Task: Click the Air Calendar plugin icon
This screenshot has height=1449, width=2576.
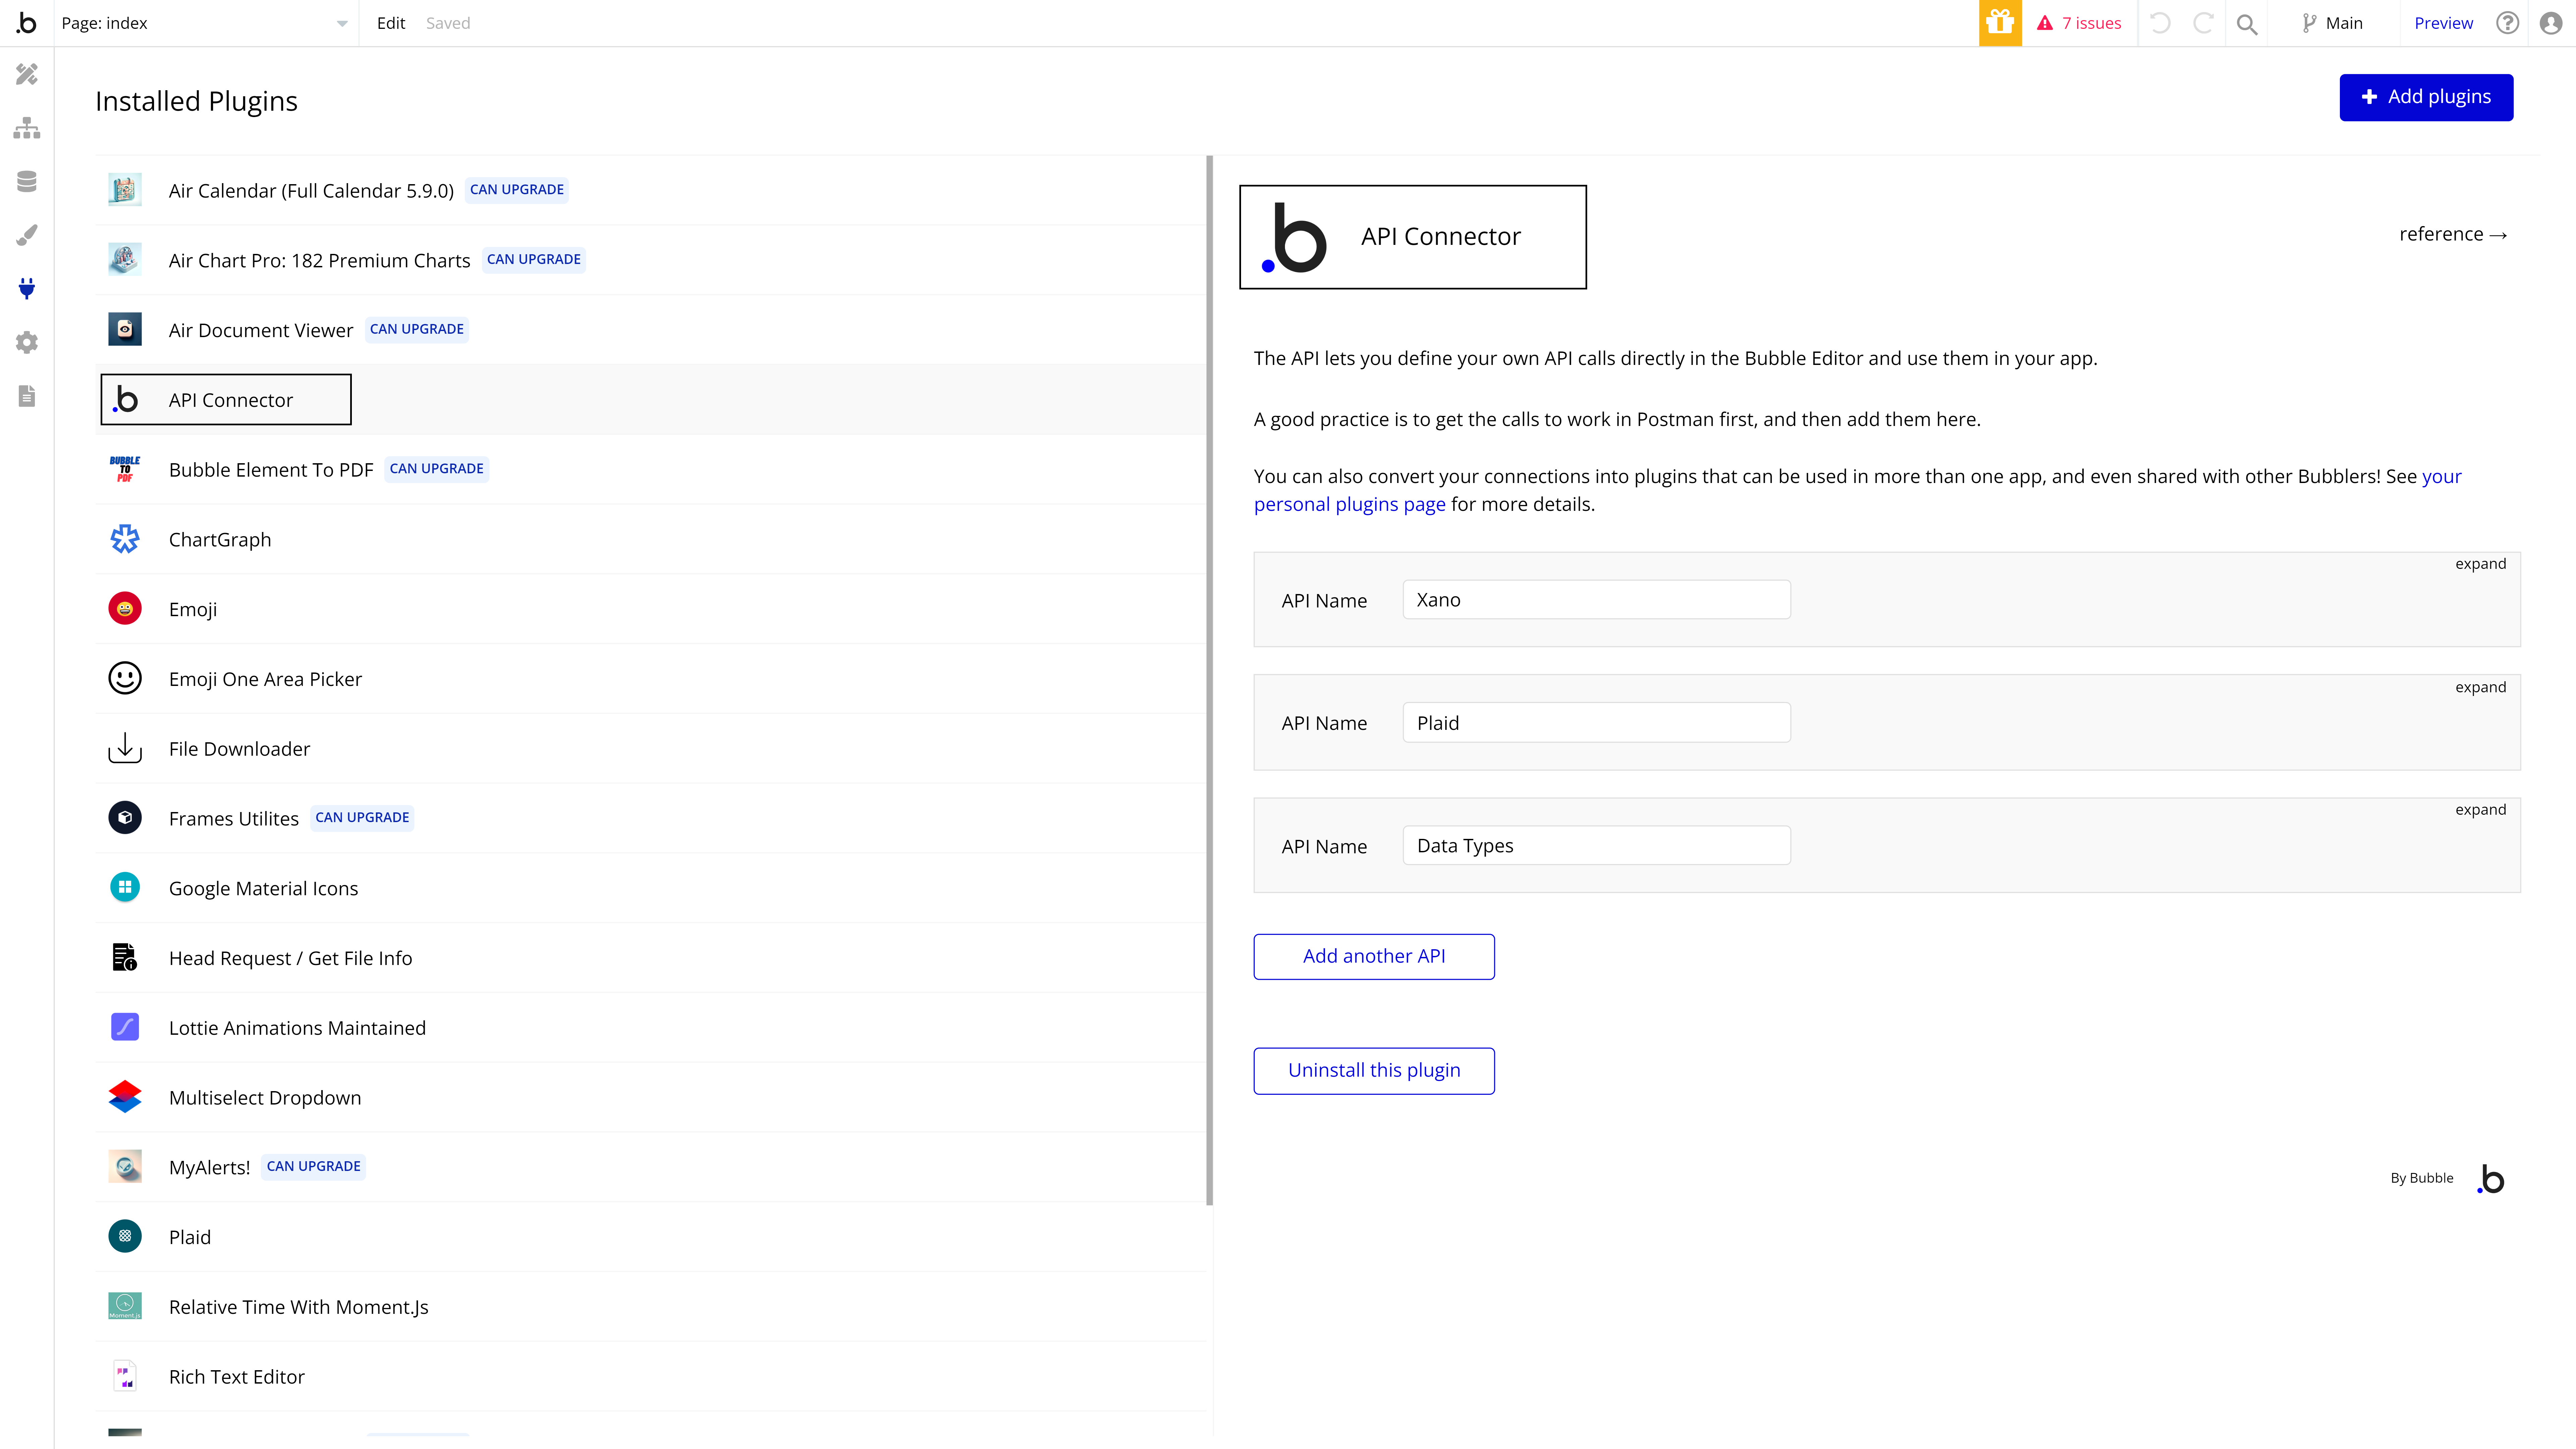Action: click(125, 190)
